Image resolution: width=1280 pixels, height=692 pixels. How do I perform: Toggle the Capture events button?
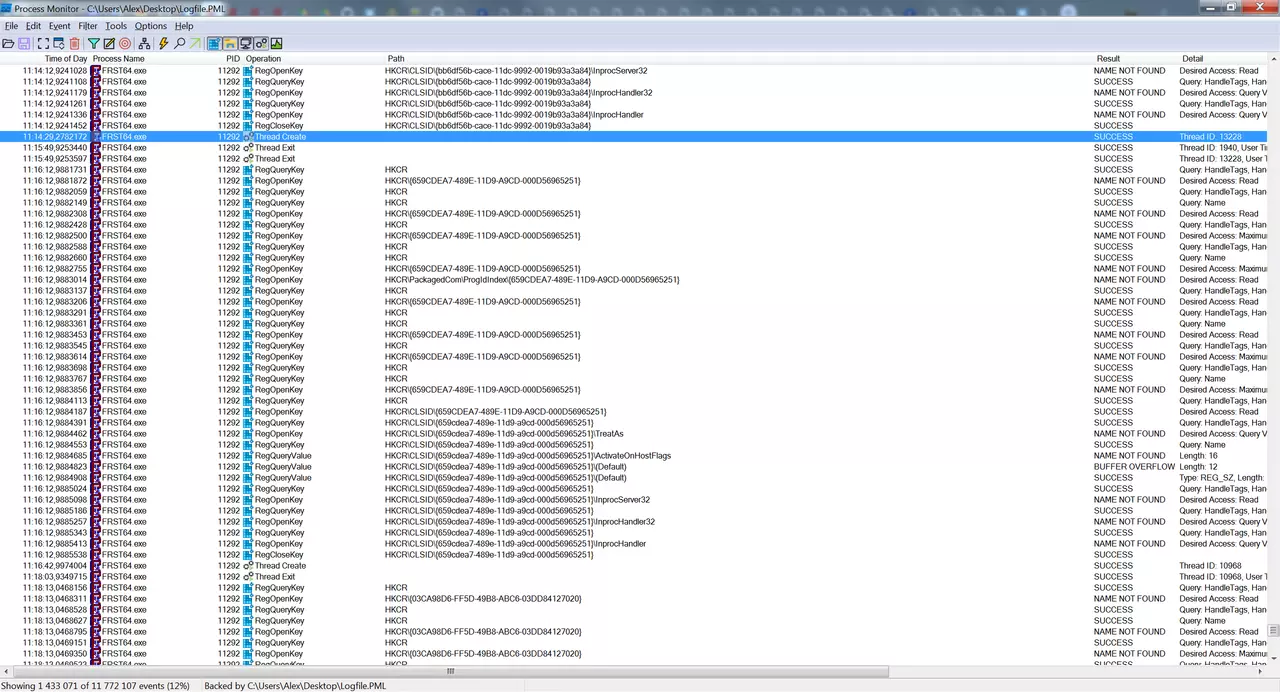(x=43, y=44)
